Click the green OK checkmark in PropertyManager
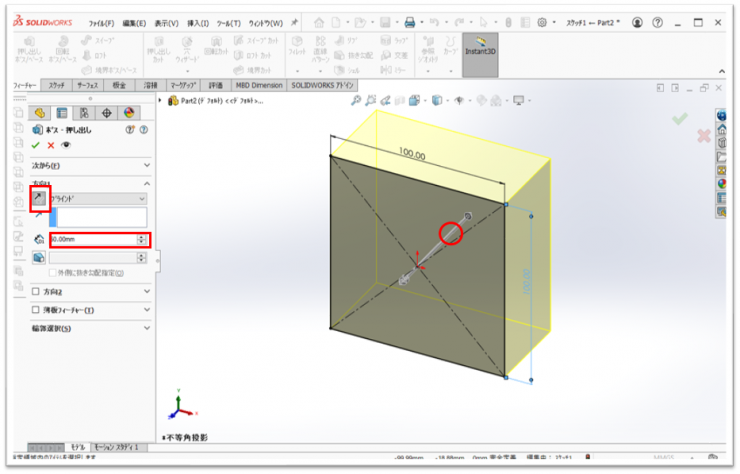 click(x=35, y=145)
